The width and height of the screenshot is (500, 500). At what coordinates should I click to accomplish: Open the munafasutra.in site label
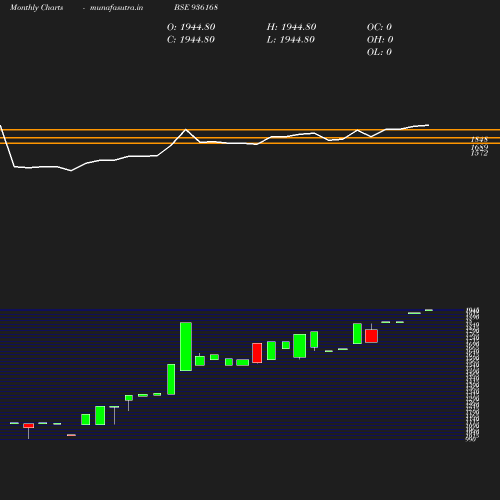click(117, 8)
